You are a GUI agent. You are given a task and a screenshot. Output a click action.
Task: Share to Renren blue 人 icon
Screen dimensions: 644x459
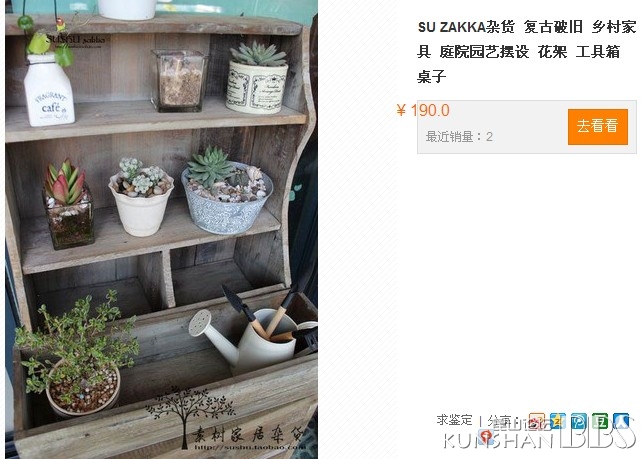pyautogui.click(x=621, y=420)
